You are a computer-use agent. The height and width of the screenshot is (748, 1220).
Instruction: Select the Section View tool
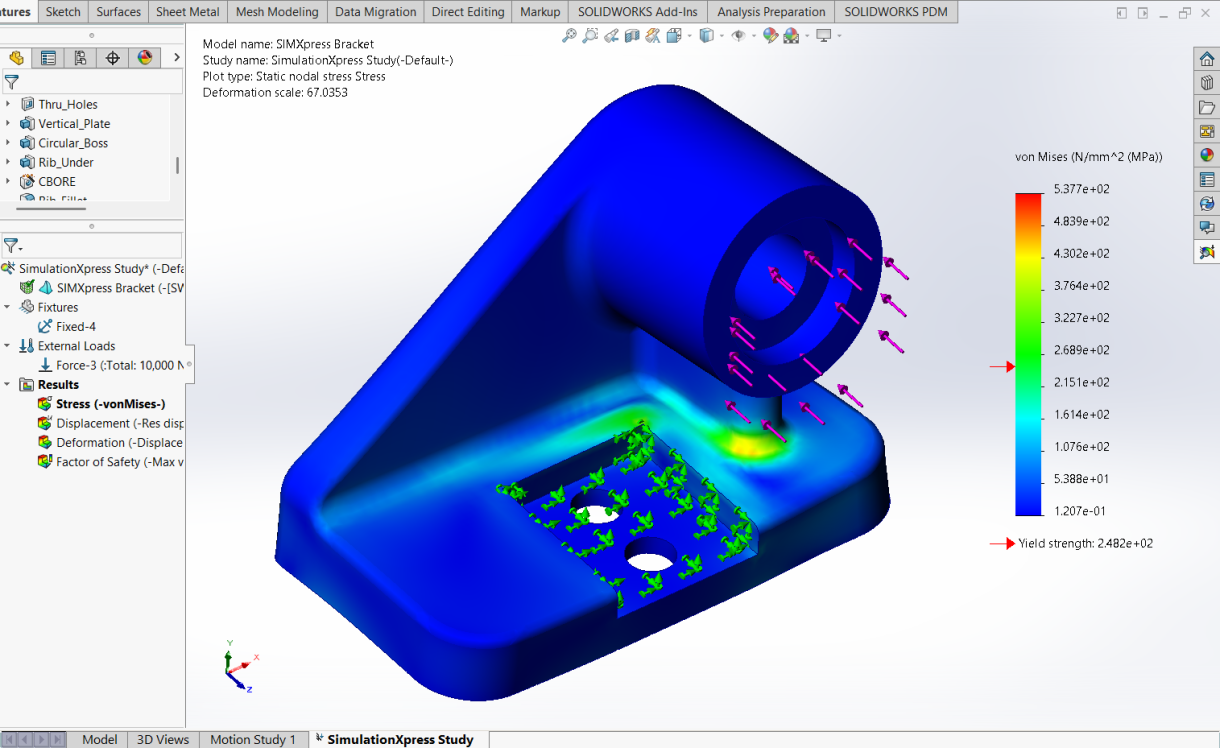click(632, 36)
